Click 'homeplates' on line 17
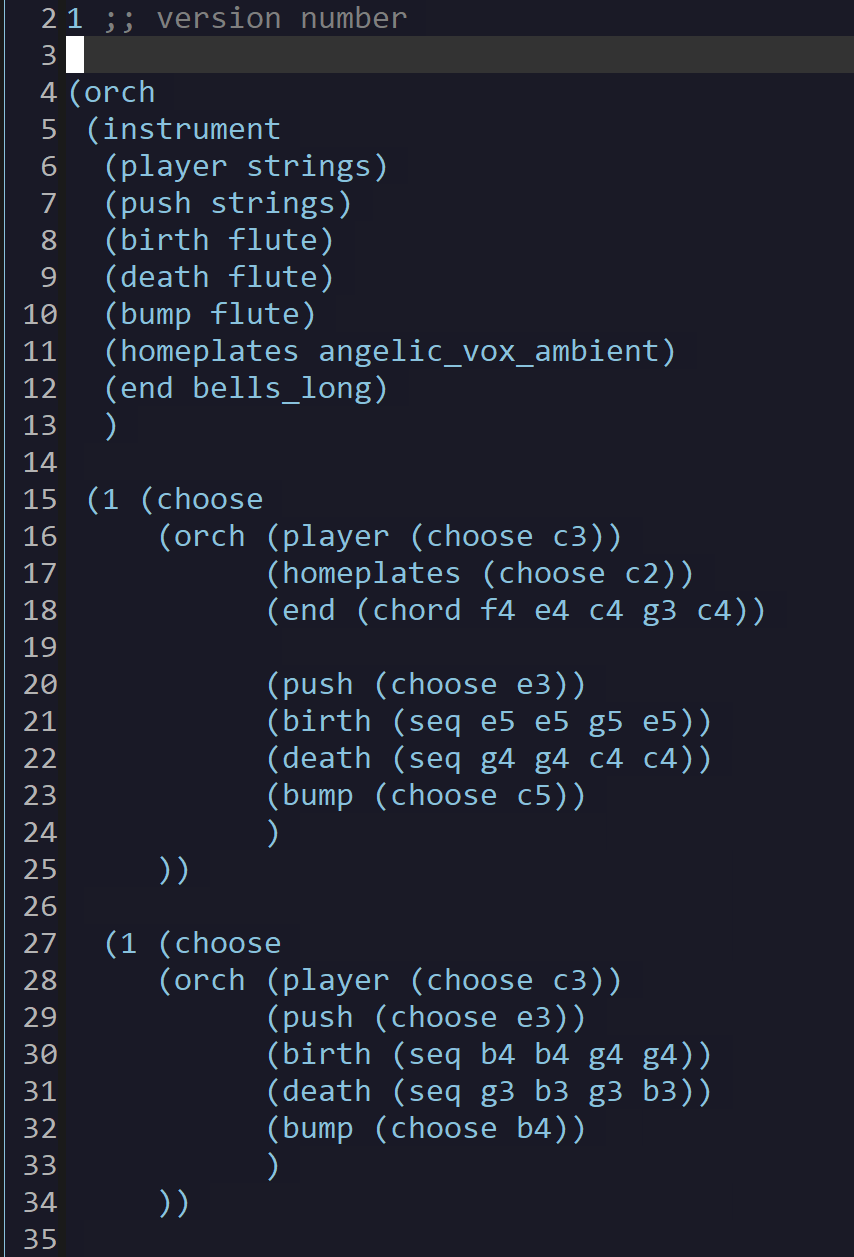This screenshot has height=1257, width=854. 372,573
